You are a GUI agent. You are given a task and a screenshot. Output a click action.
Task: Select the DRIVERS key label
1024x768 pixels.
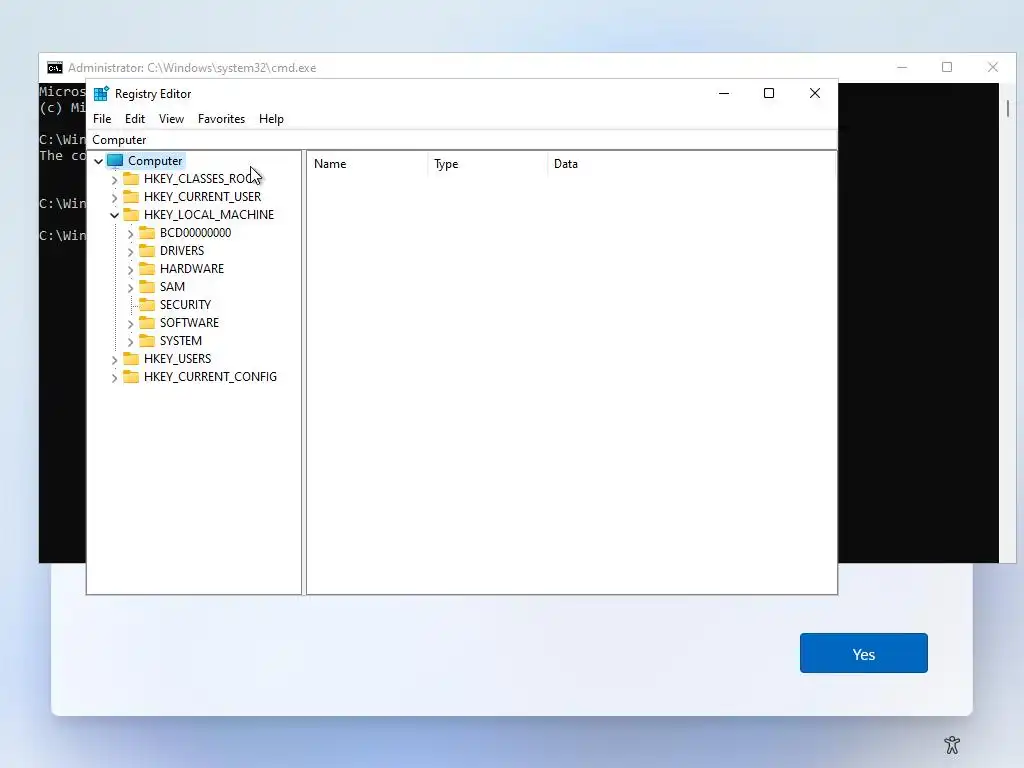182,251
